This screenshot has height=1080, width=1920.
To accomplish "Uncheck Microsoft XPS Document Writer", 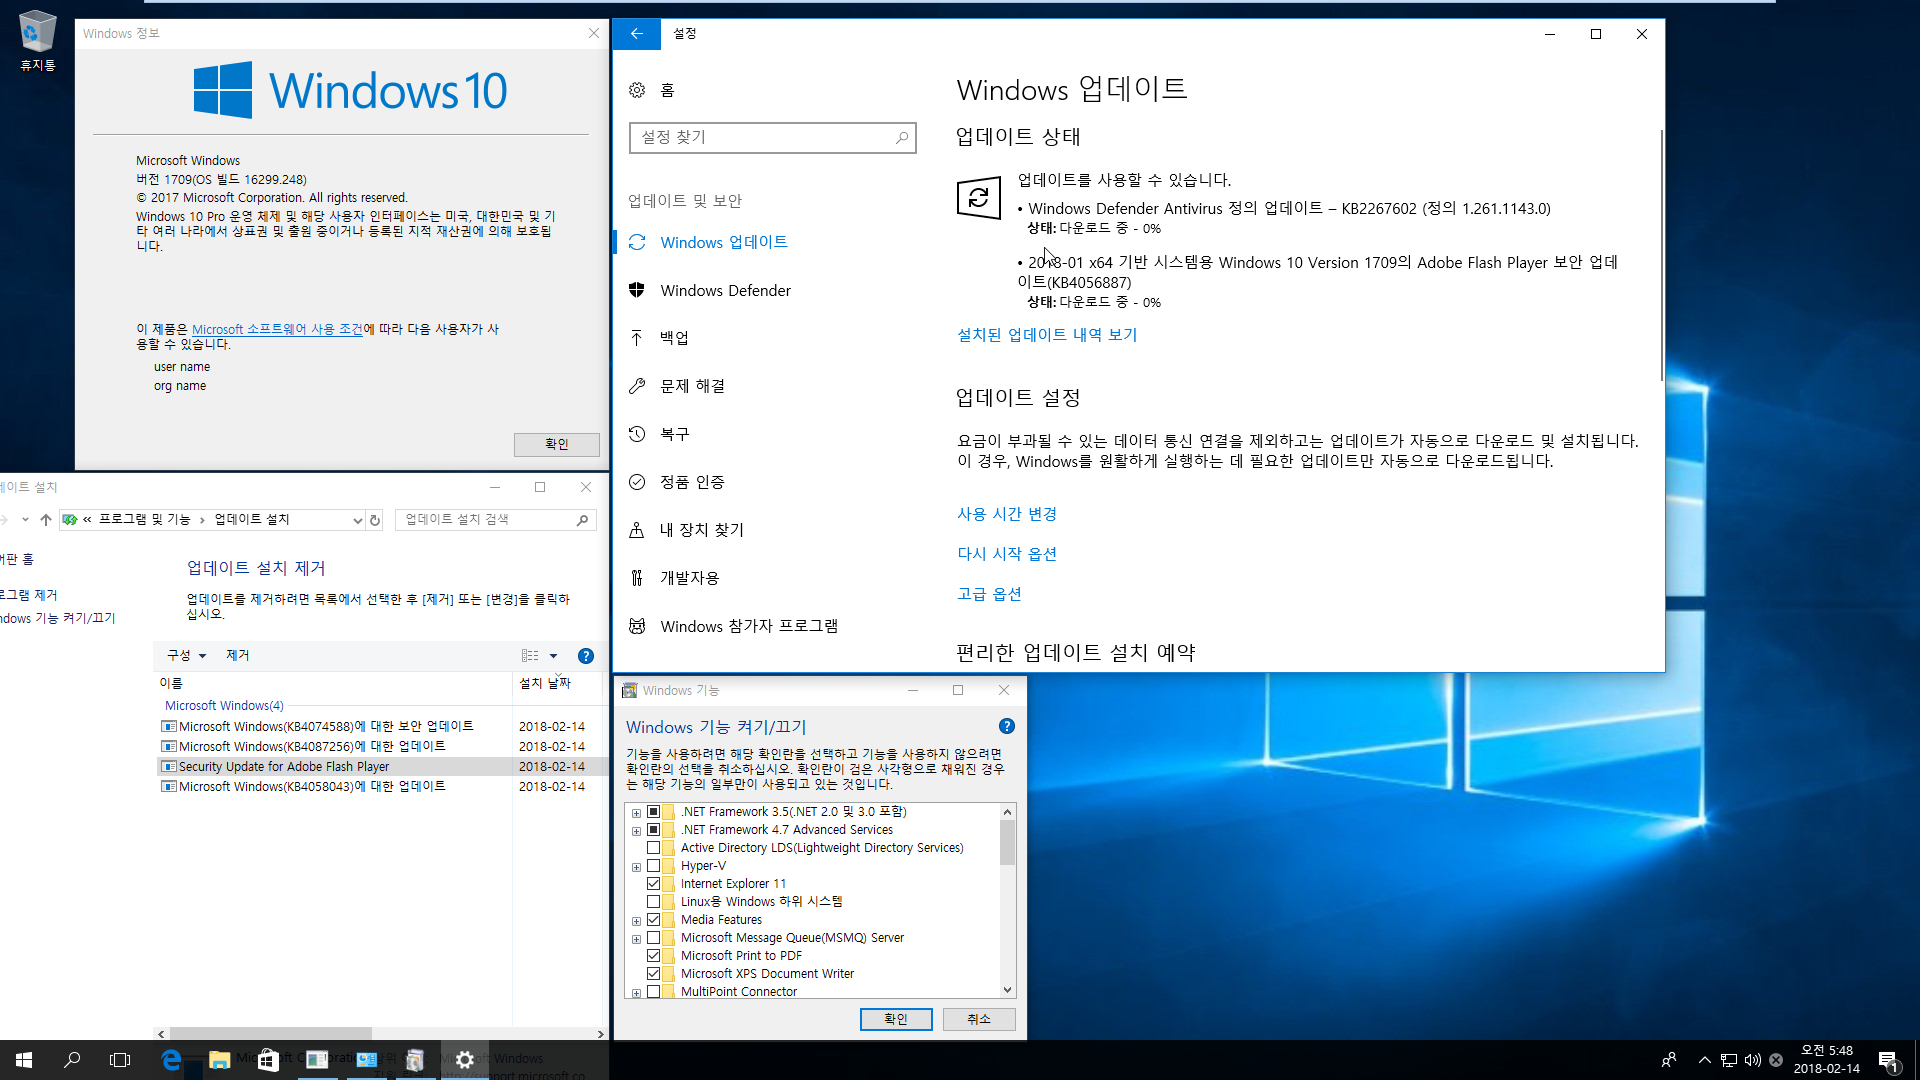I will click(653, 974).
